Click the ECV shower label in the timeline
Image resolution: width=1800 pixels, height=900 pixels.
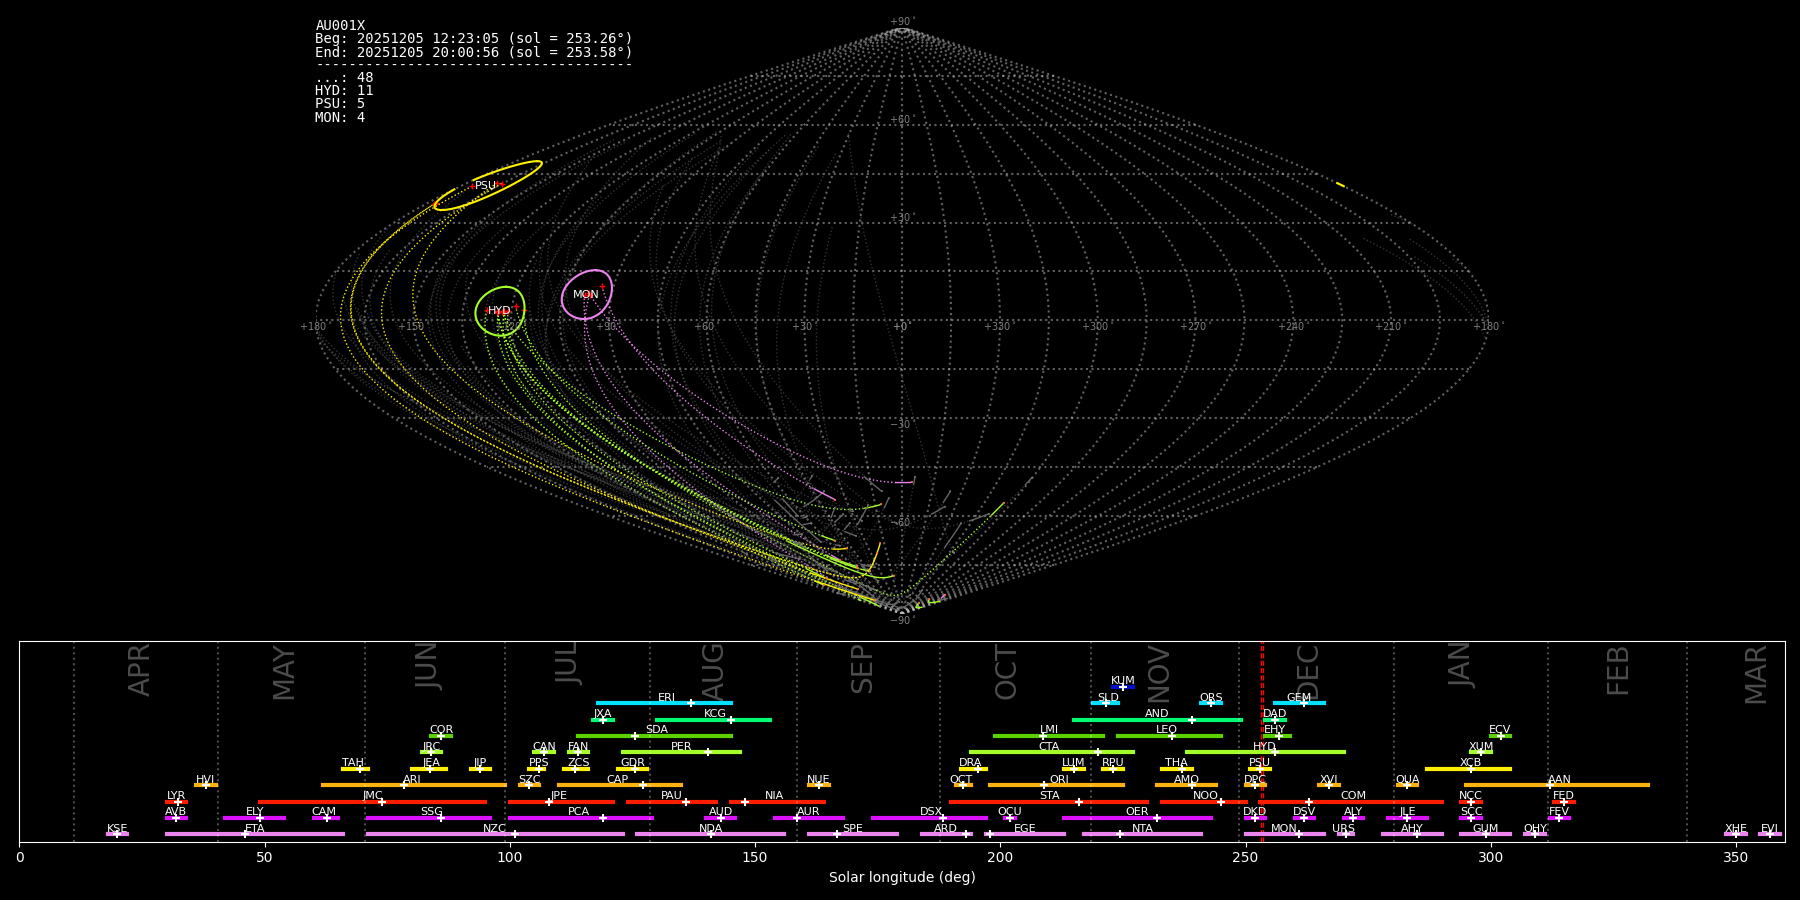click(x=1500, y=730)
